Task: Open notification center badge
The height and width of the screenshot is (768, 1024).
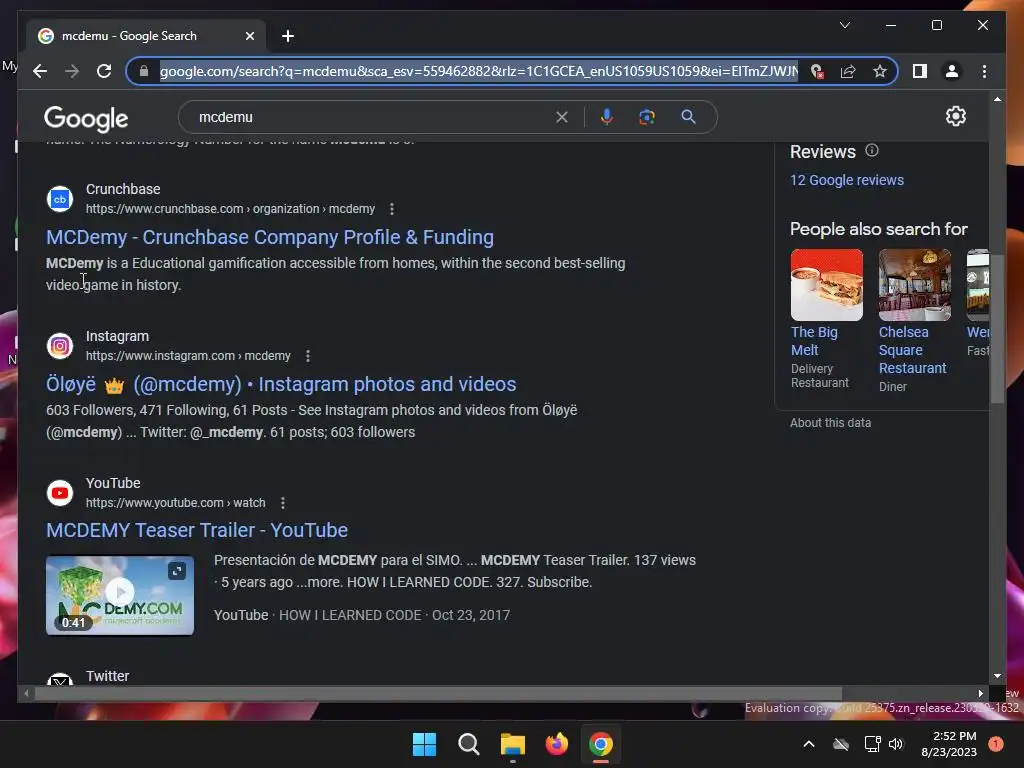Action: point(996,744)
